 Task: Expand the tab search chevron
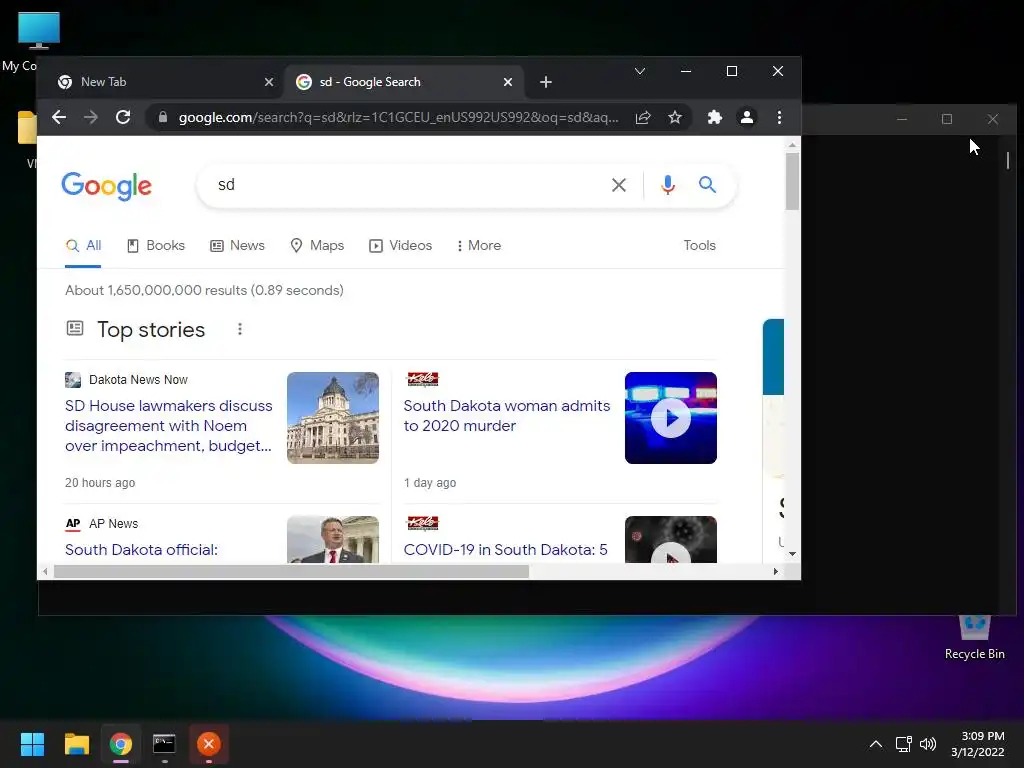tap(640, 71)
